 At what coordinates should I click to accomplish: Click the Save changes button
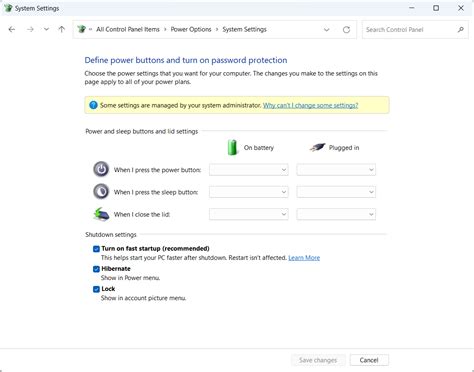point(318,360)
